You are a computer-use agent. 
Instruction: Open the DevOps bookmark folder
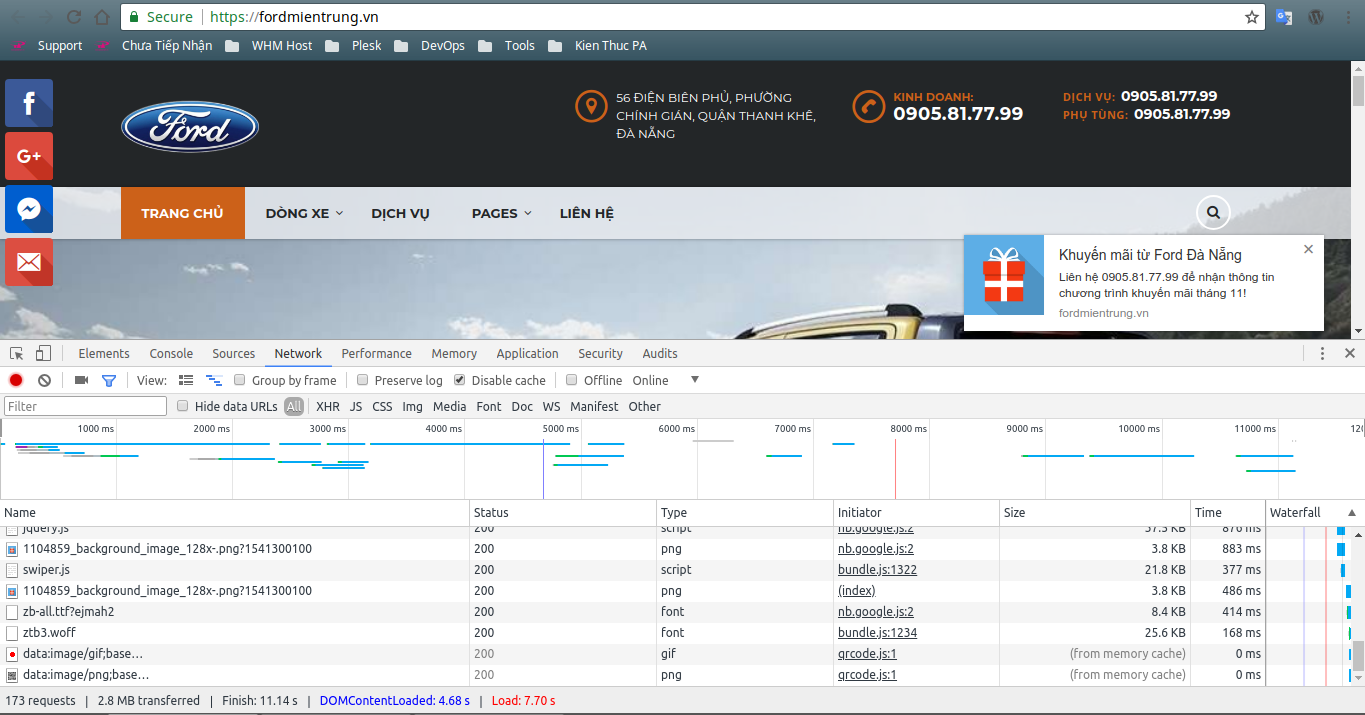[x=430, y=45]
